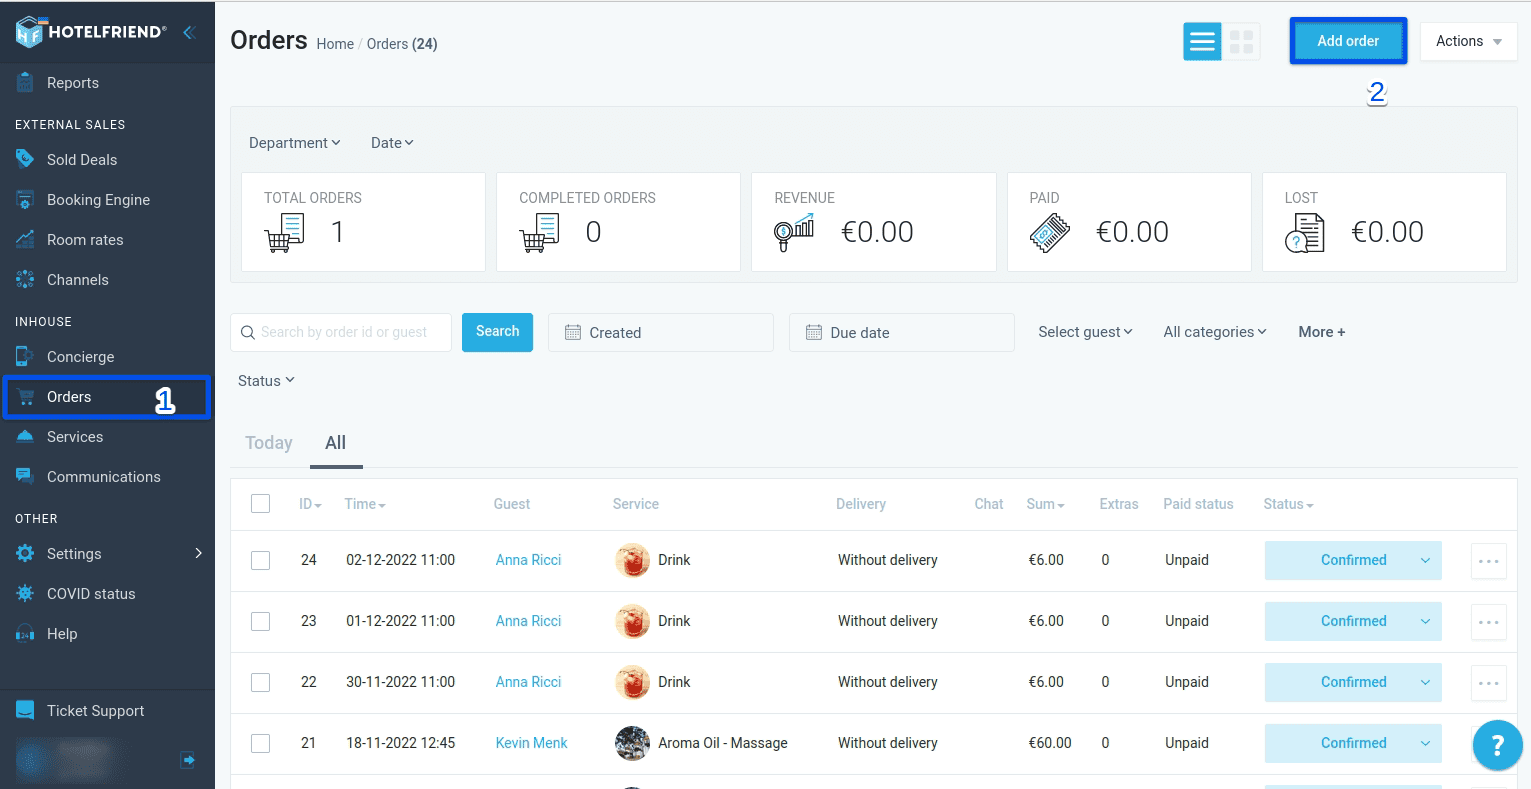The height and width of the screenshot is (789, 1531).
Task: Switch to the Today tab
Action: pyautogui.click(x=269, y=443)
